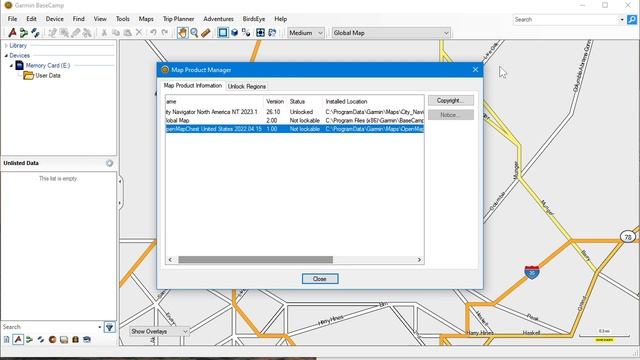The image size is (640, 360).
Task: Switch to 3D map view icon
Action: 234,33
